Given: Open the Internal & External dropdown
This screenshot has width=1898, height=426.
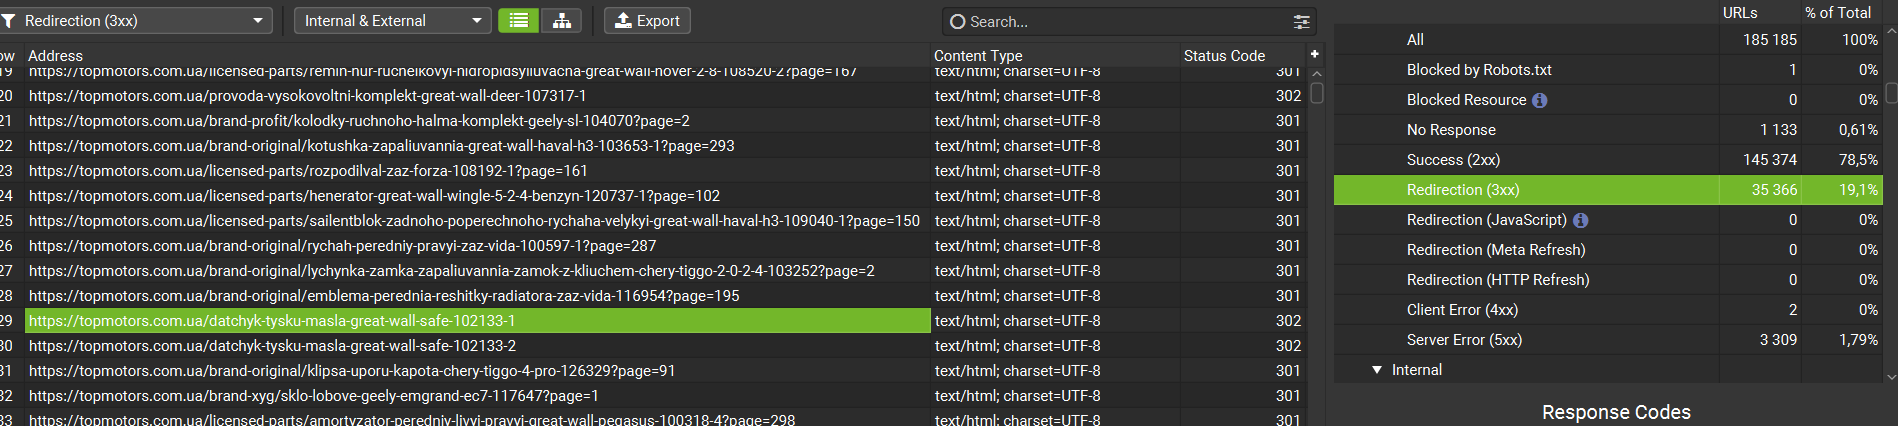Looking at the screenshot, I should pyautogui.click(x=391, y=21).
